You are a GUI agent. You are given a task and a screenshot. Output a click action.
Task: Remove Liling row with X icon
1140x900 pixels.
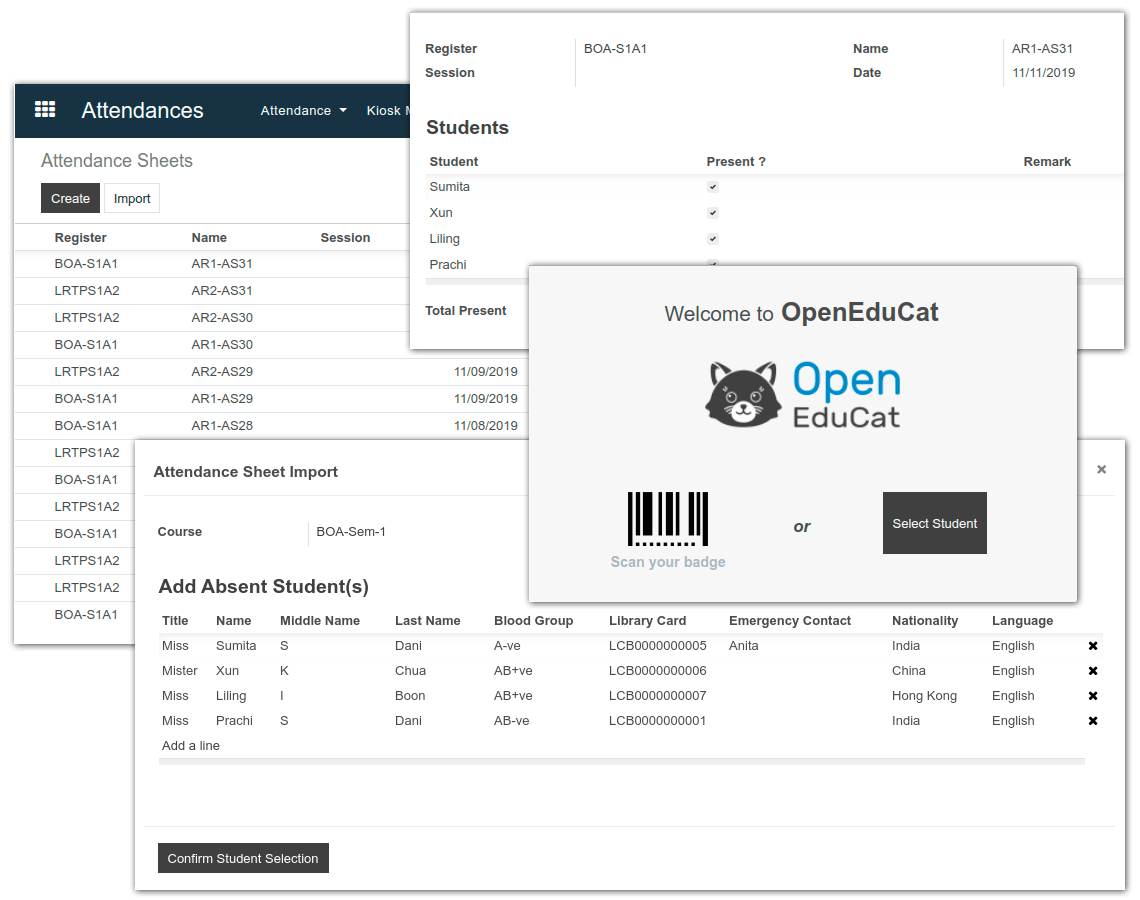click(1093, 696)
